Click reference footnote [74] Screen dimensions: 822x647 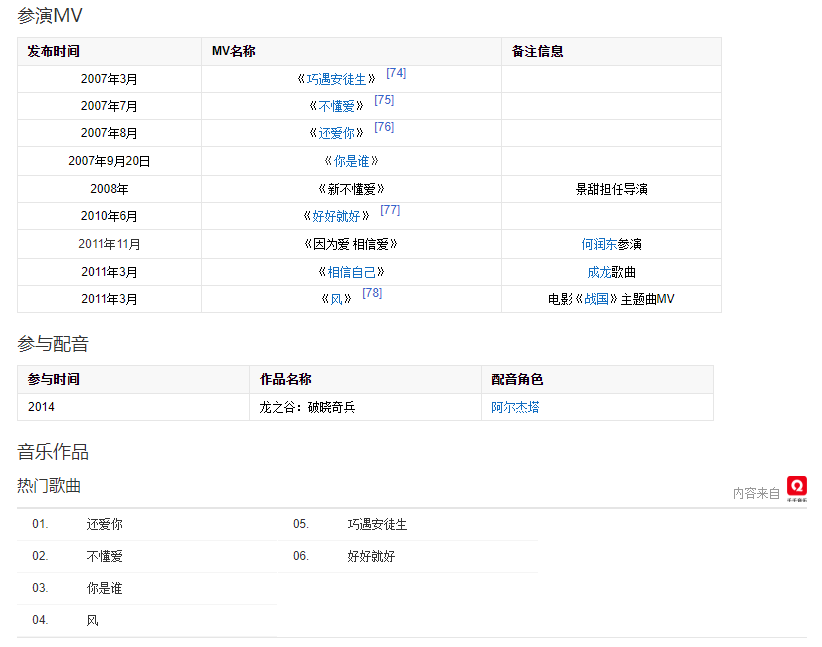pyautogui.click(x=396, y=73)
